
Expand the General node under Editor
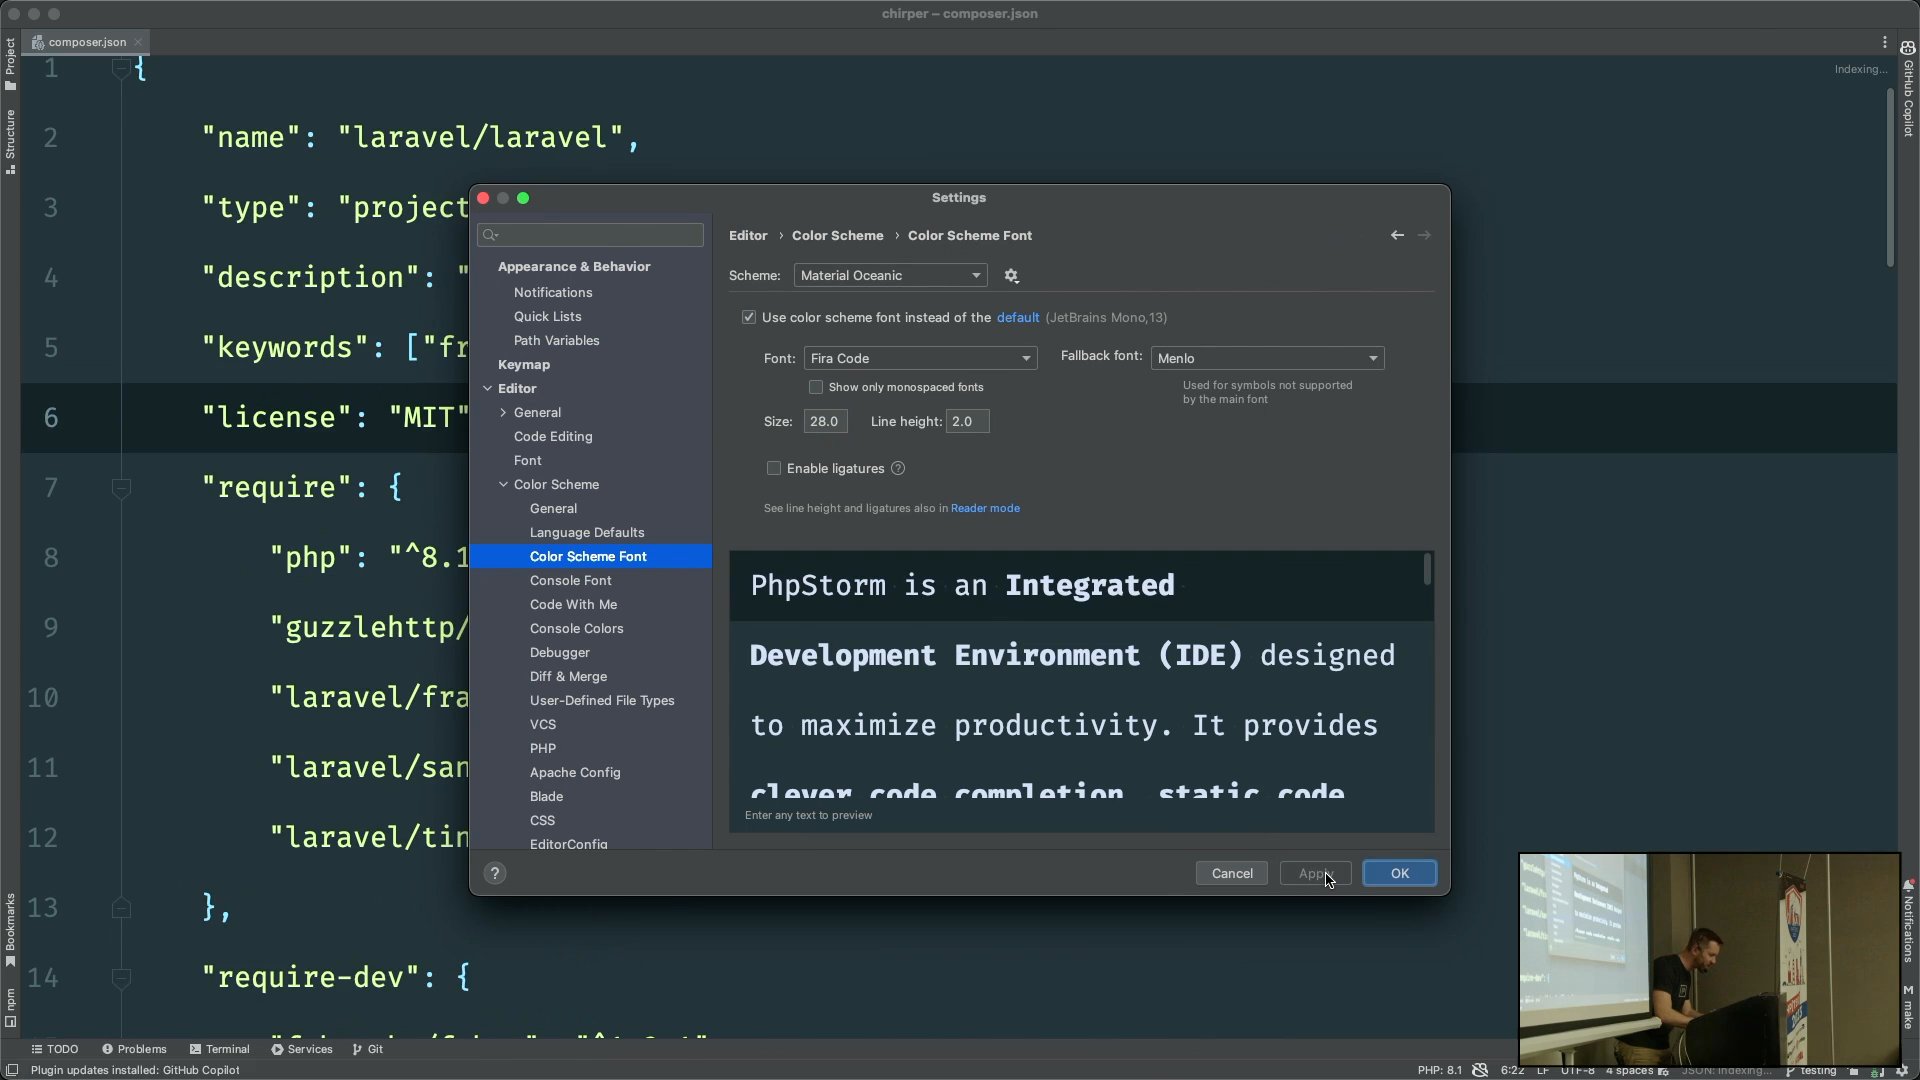pos(503,413)
